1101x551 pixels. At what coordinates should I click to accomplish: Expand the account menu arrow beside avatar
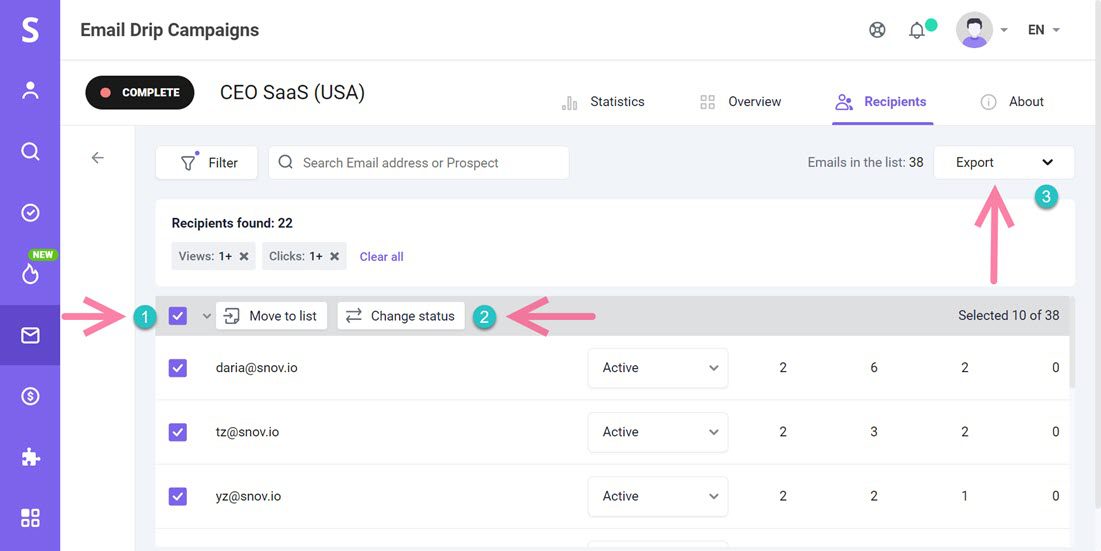1004,30
